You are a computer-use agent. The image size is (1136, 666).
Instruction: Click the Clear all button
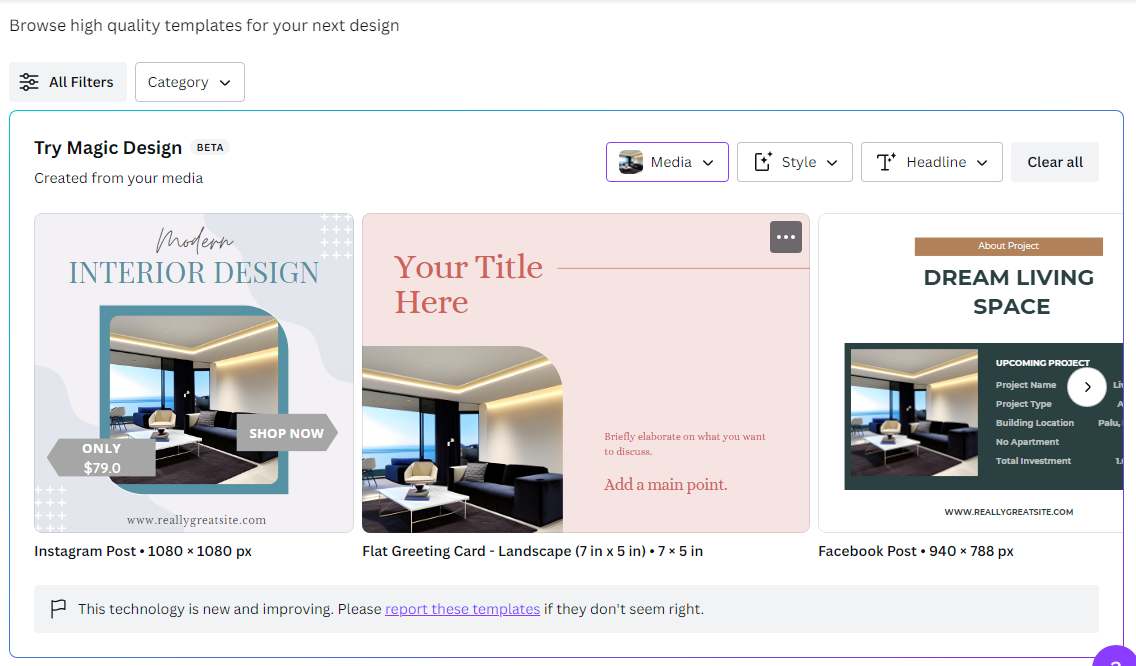(1055, 162)
